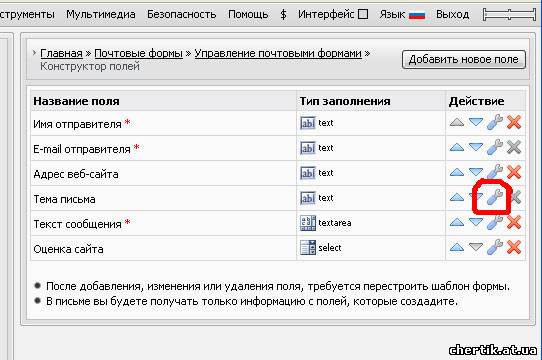Move Имя отправителя field down

(x=476, y=122)
